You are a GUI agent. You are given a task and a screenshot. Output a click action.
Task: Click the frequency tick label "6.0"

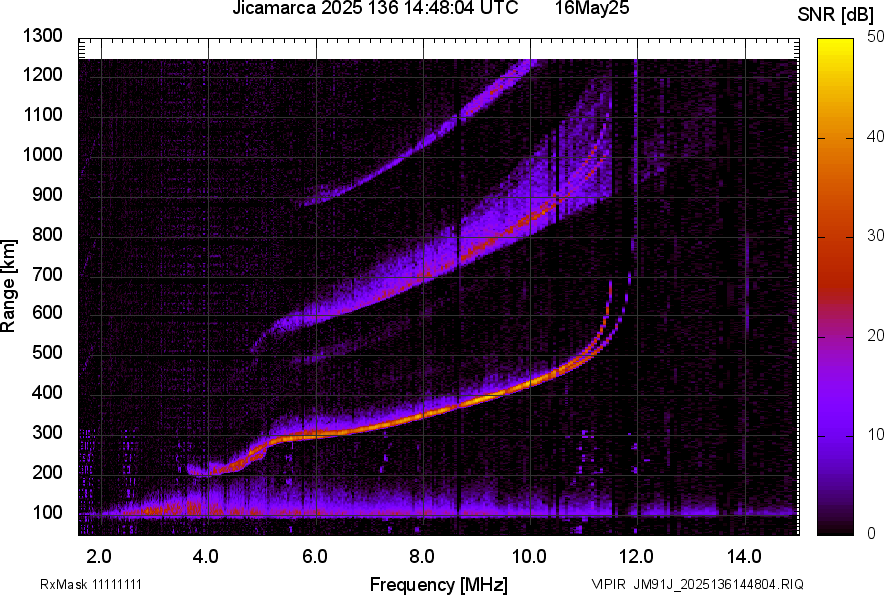click(x=315, y=557)
